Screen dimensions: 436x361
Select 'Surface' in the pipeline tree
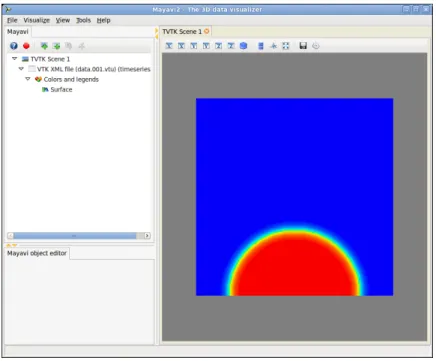[61, 89]
